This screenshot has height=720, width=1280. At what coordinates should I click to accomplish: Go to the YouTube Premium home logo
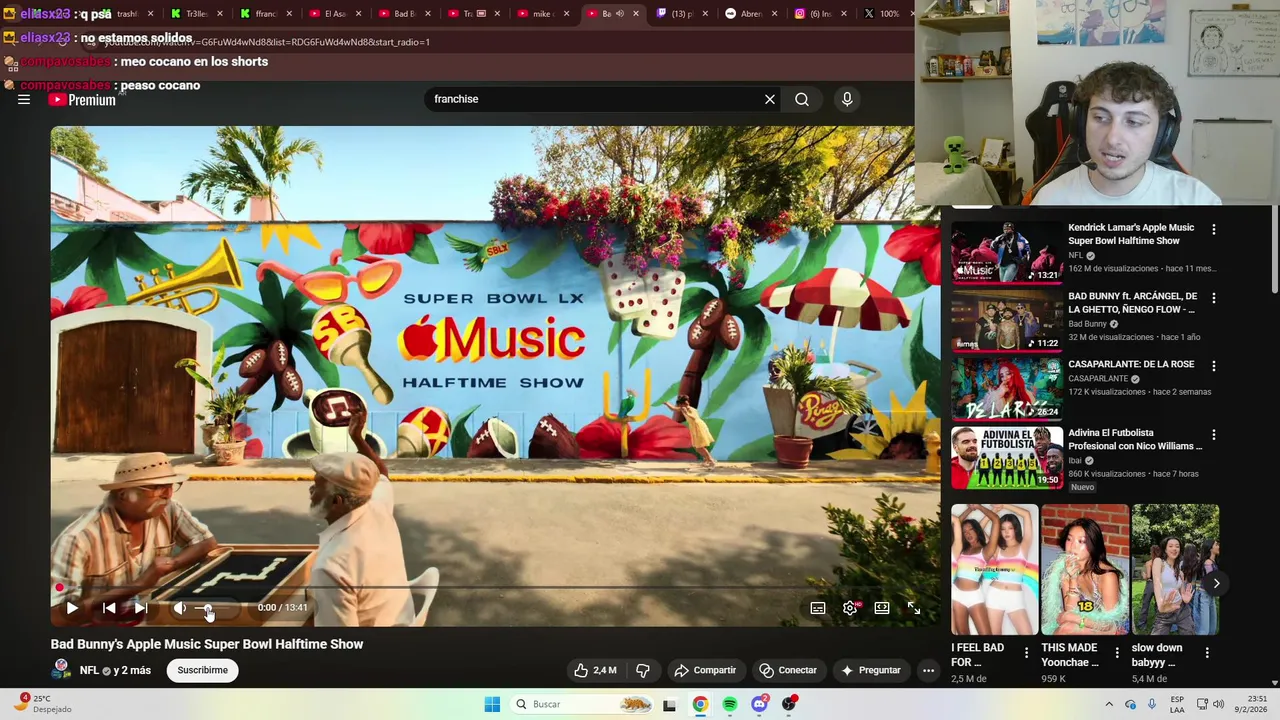[82, 99]
